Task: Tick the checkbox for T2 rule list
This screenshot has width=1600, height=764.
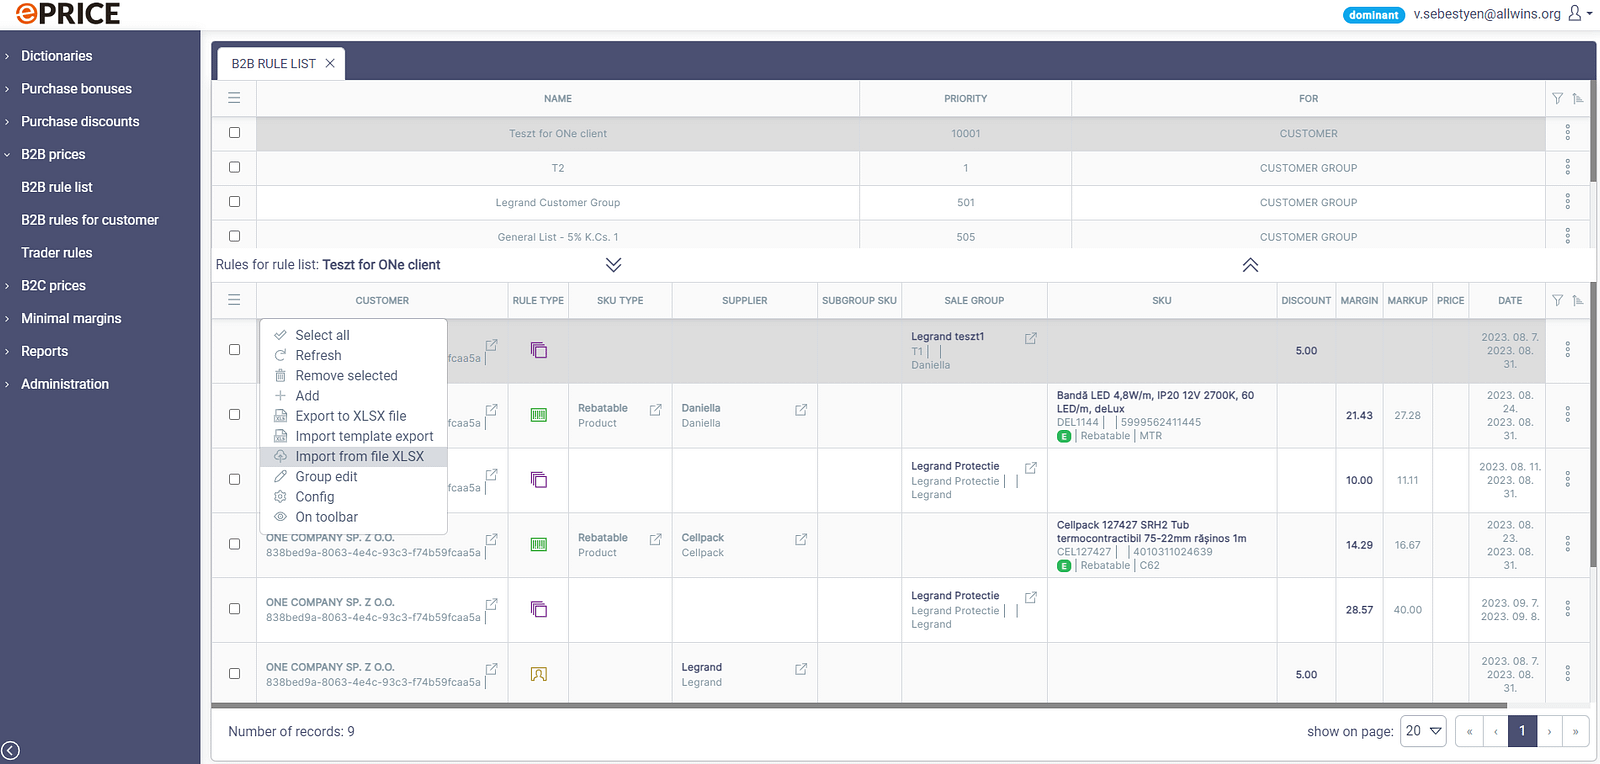Action: click(x=234, y=167)
